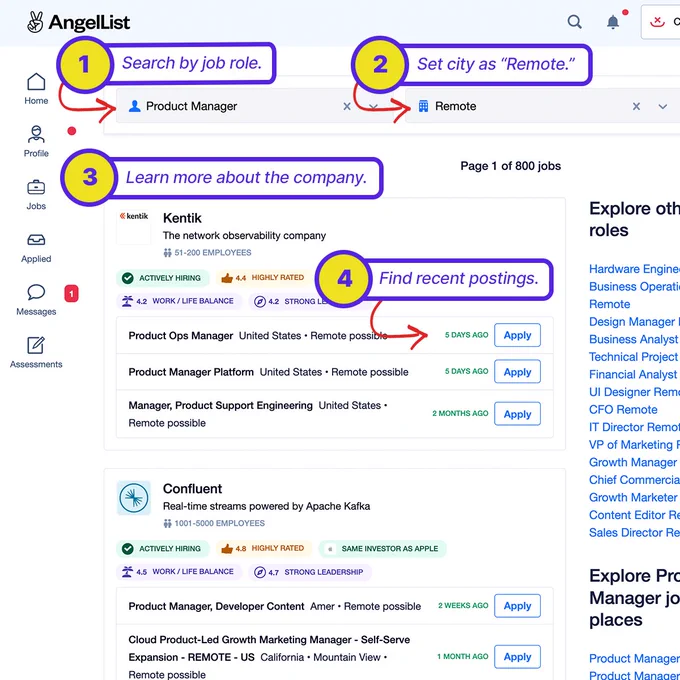Click Kentik Actively Hiring badge

point(163,278)
